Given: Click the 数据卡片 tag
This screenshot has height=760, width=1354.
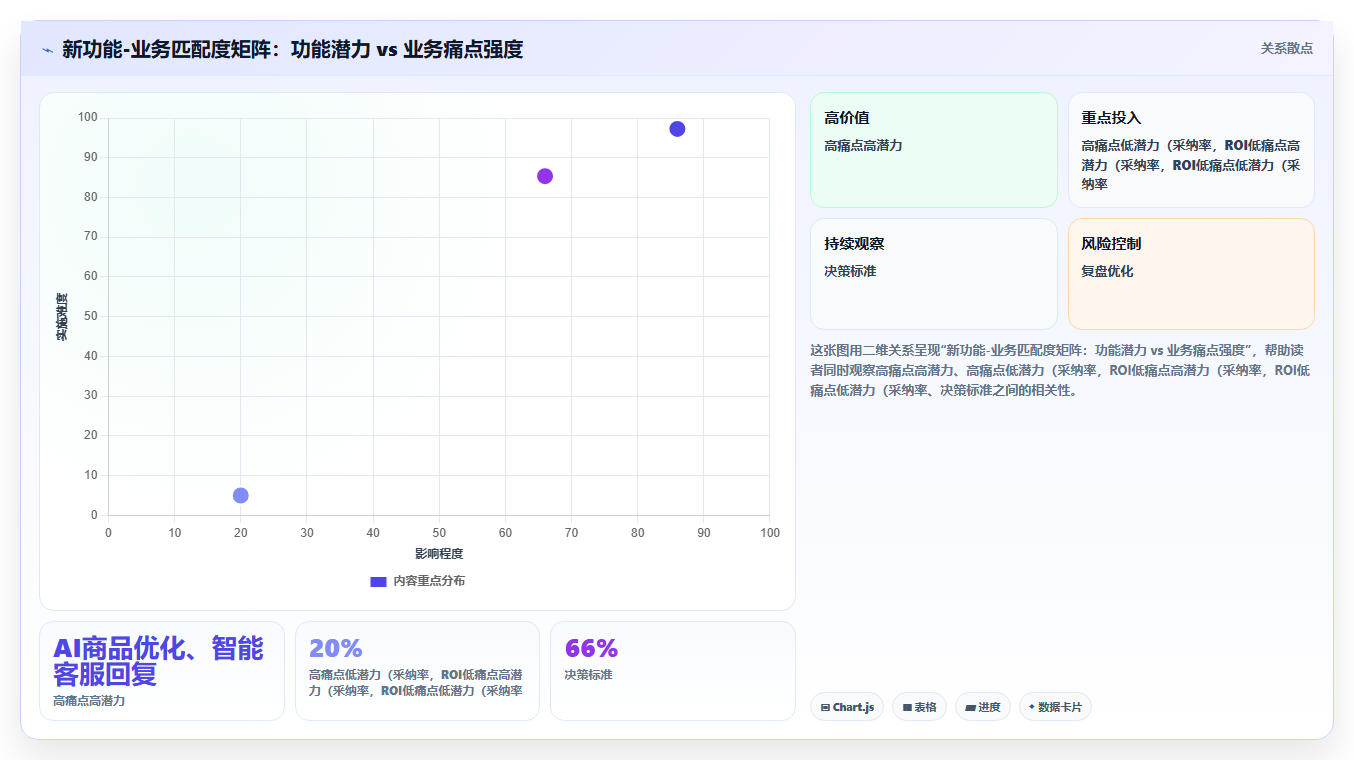Looking at the screenshot, I should coord(1055,707).
